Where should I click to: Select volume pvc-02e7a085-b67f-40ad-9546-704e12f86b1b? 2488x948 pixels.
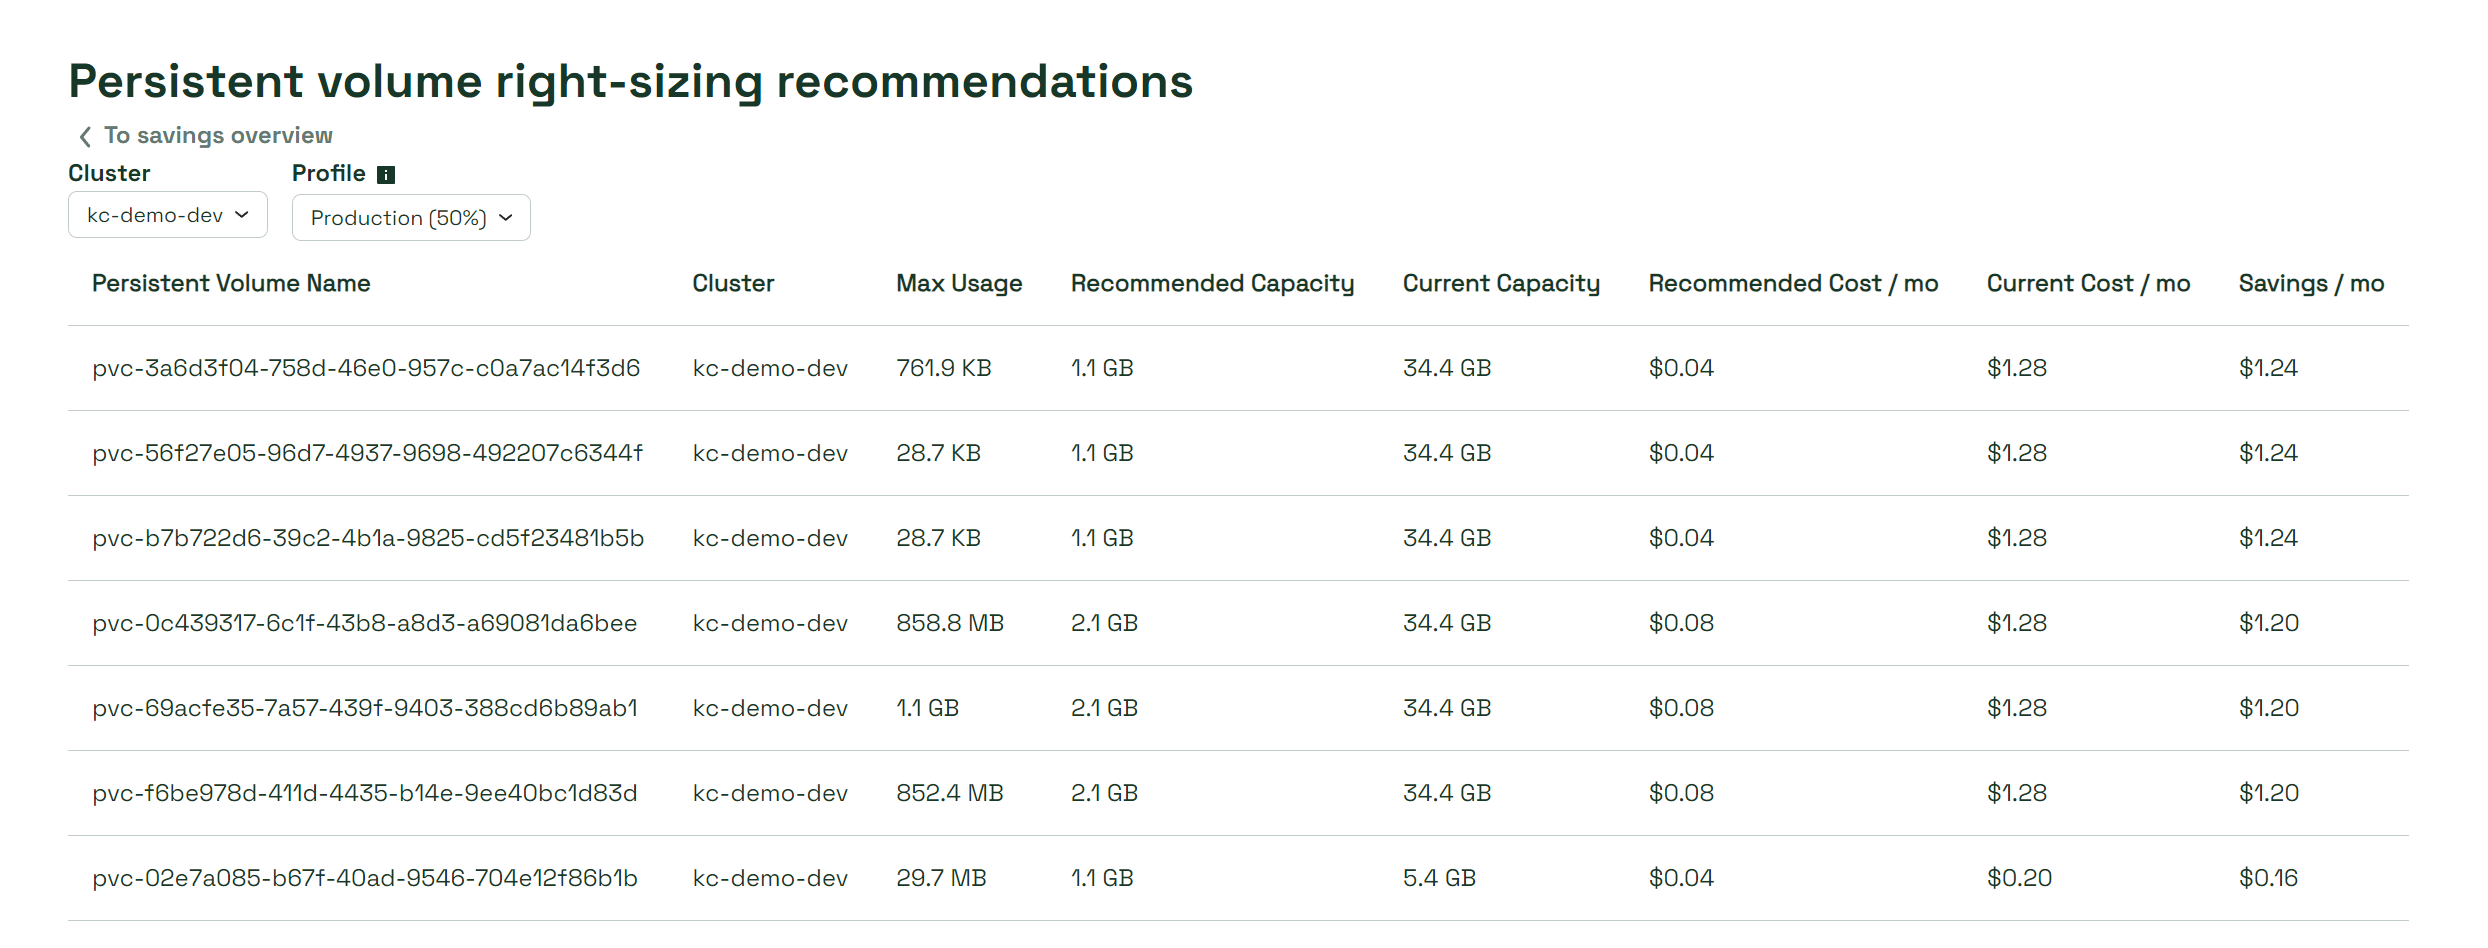[365, 878]
